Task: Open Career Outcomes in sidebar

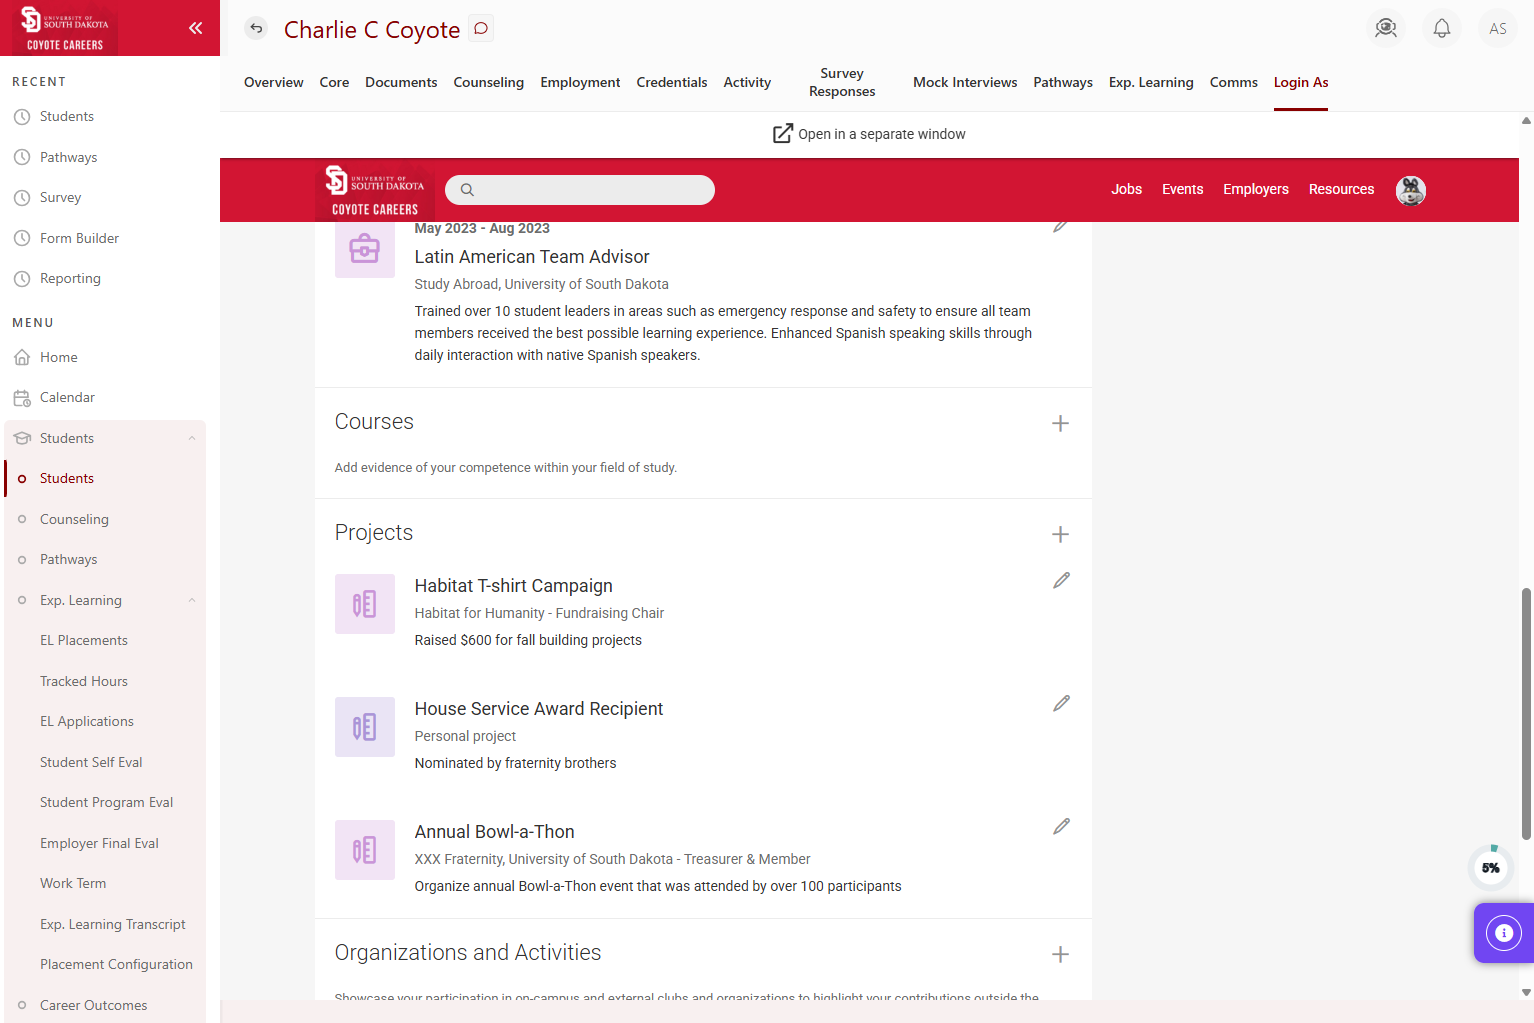Action: pos(93,1005)
